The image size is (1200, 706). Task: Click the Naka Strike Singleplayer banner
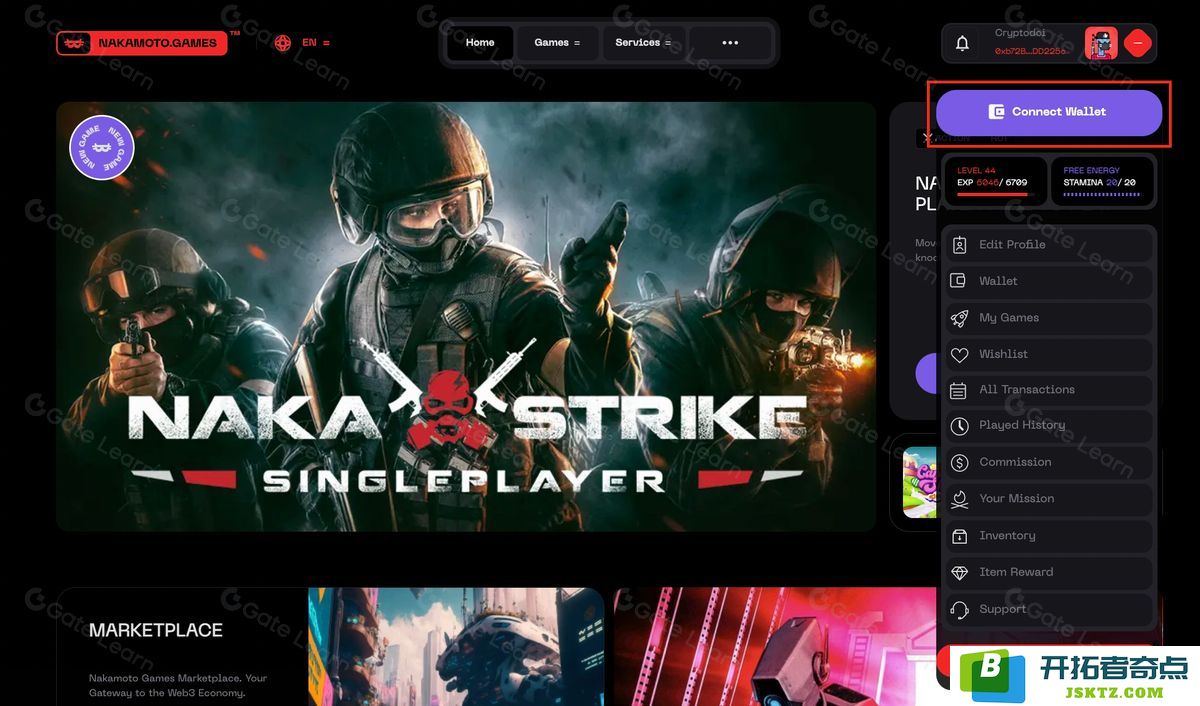point(466,316)
